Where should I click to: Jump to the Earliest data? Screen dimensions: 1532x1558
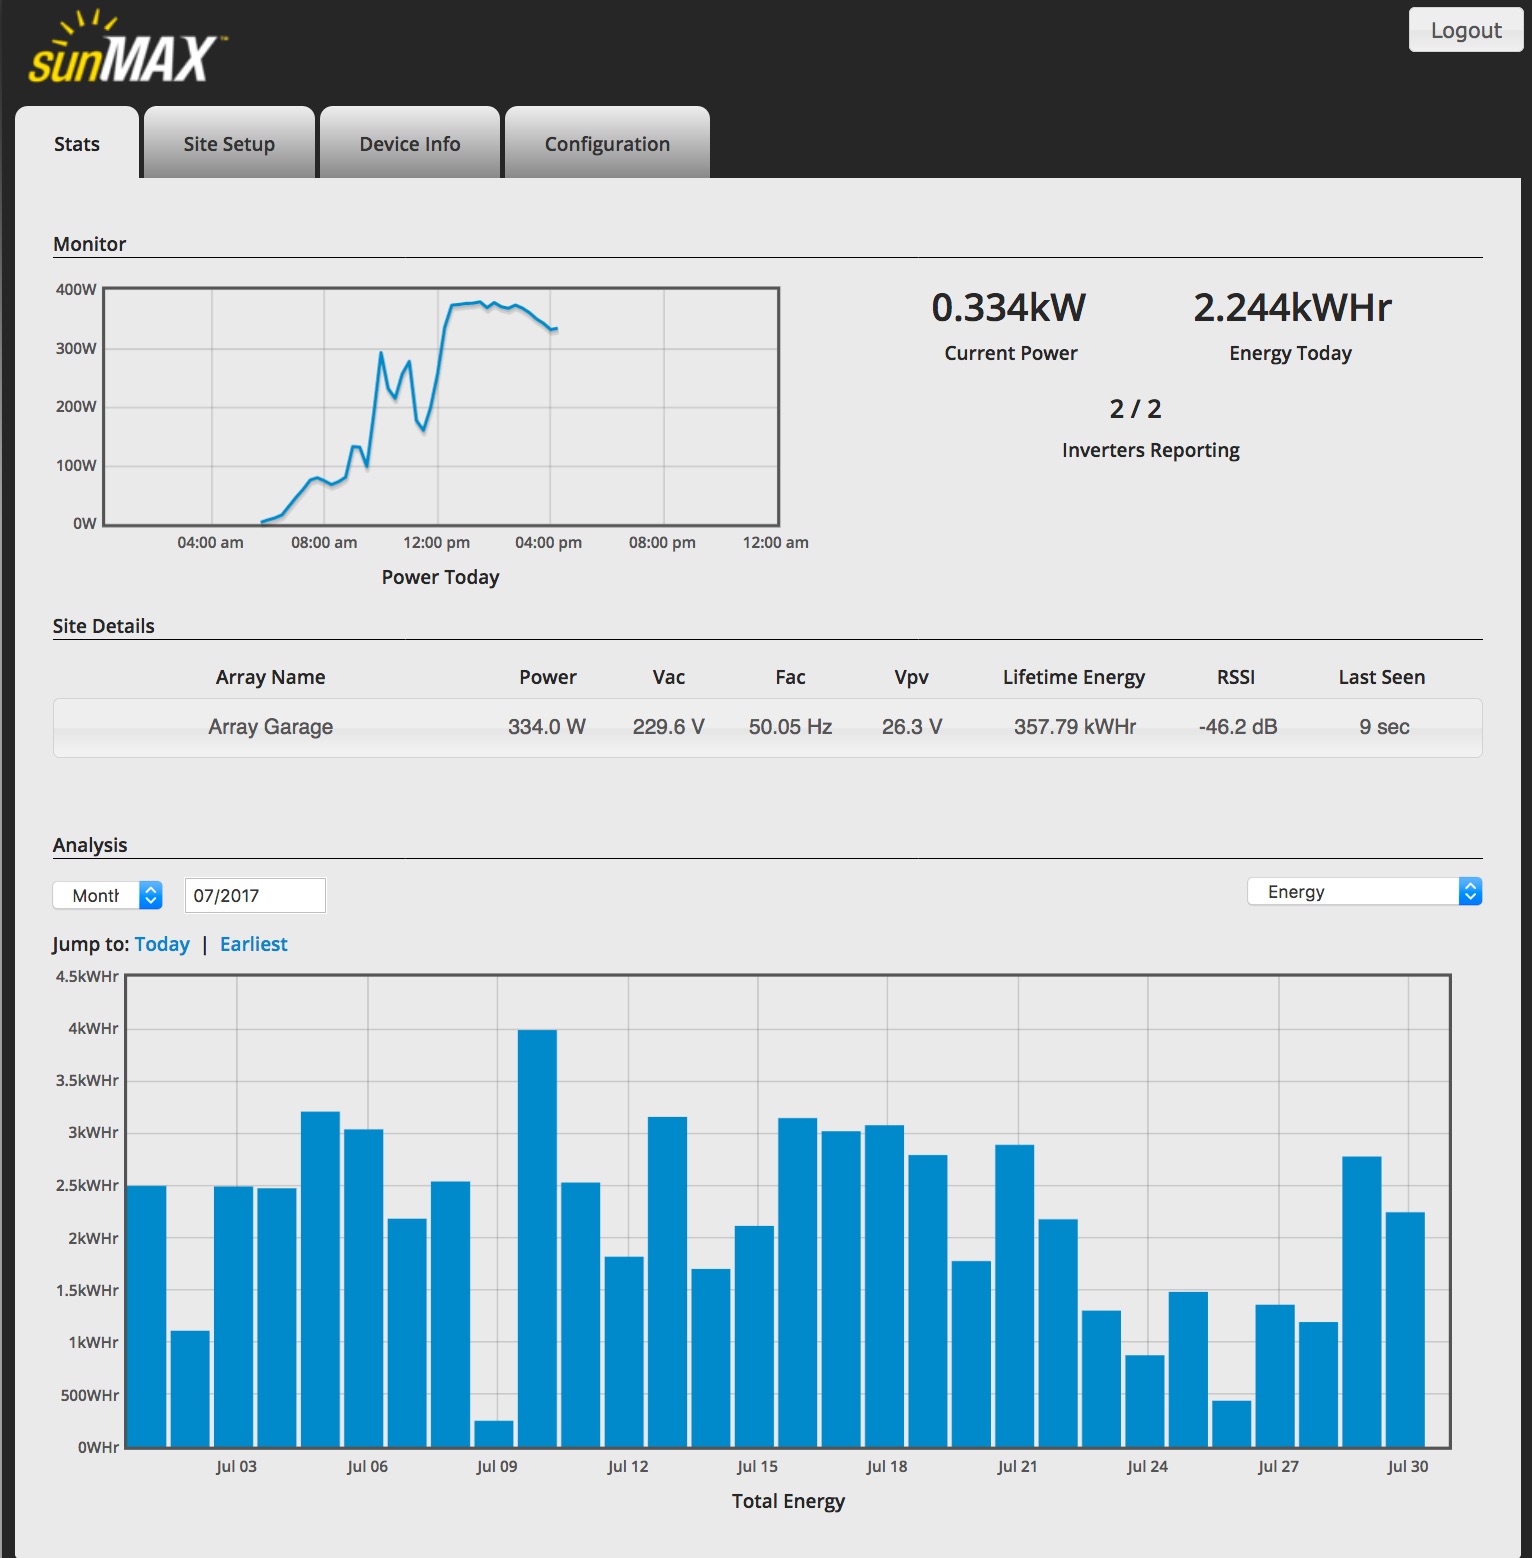[x=254, y=944]
